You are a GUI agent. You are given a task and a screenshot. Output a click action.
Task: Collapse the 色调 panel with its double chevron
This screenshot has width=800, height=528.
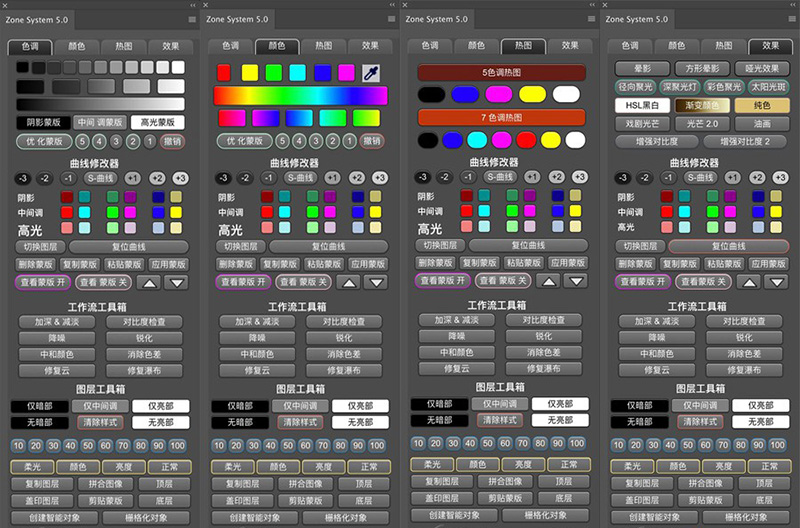coord(193,5)
